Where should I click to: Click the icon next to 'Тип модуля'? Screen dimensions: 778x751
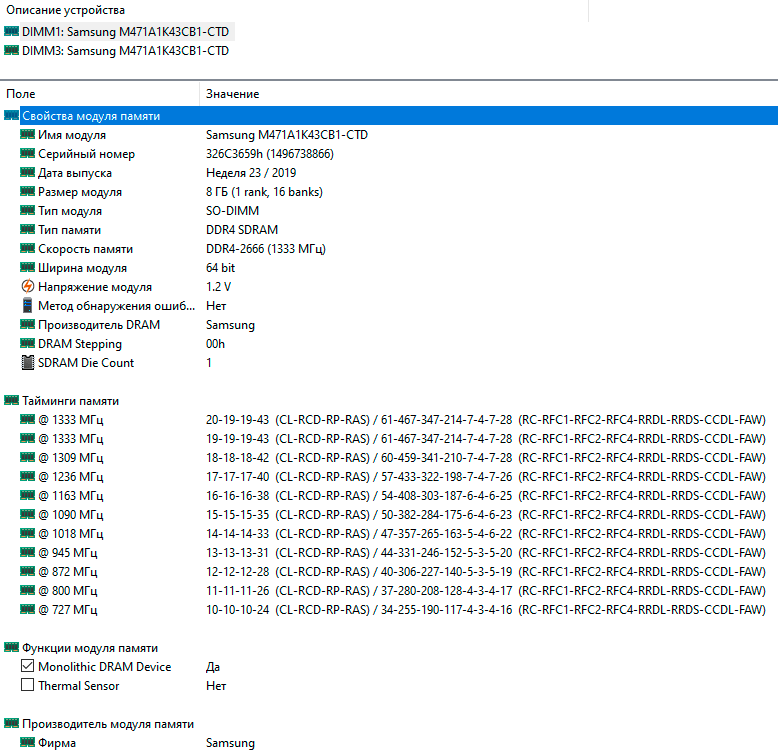pos(27,210)
